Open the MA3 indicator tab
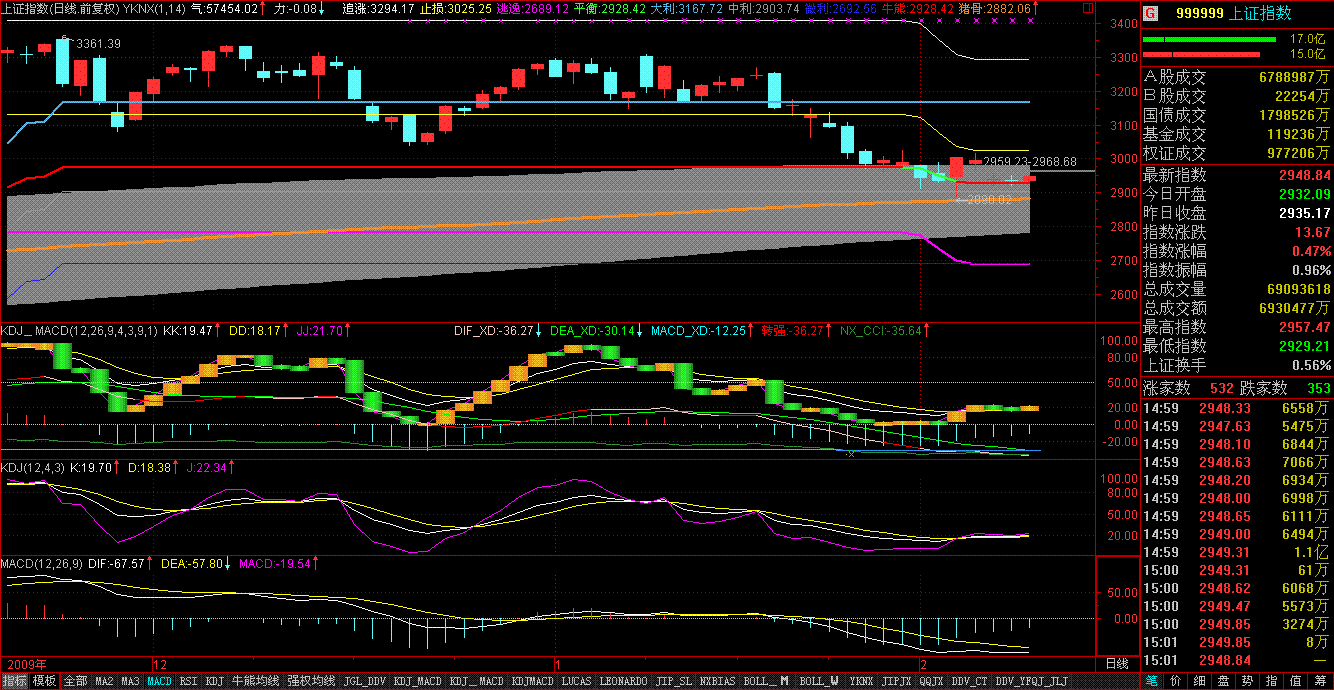The image size is (1334, 690). coord(131,681)
